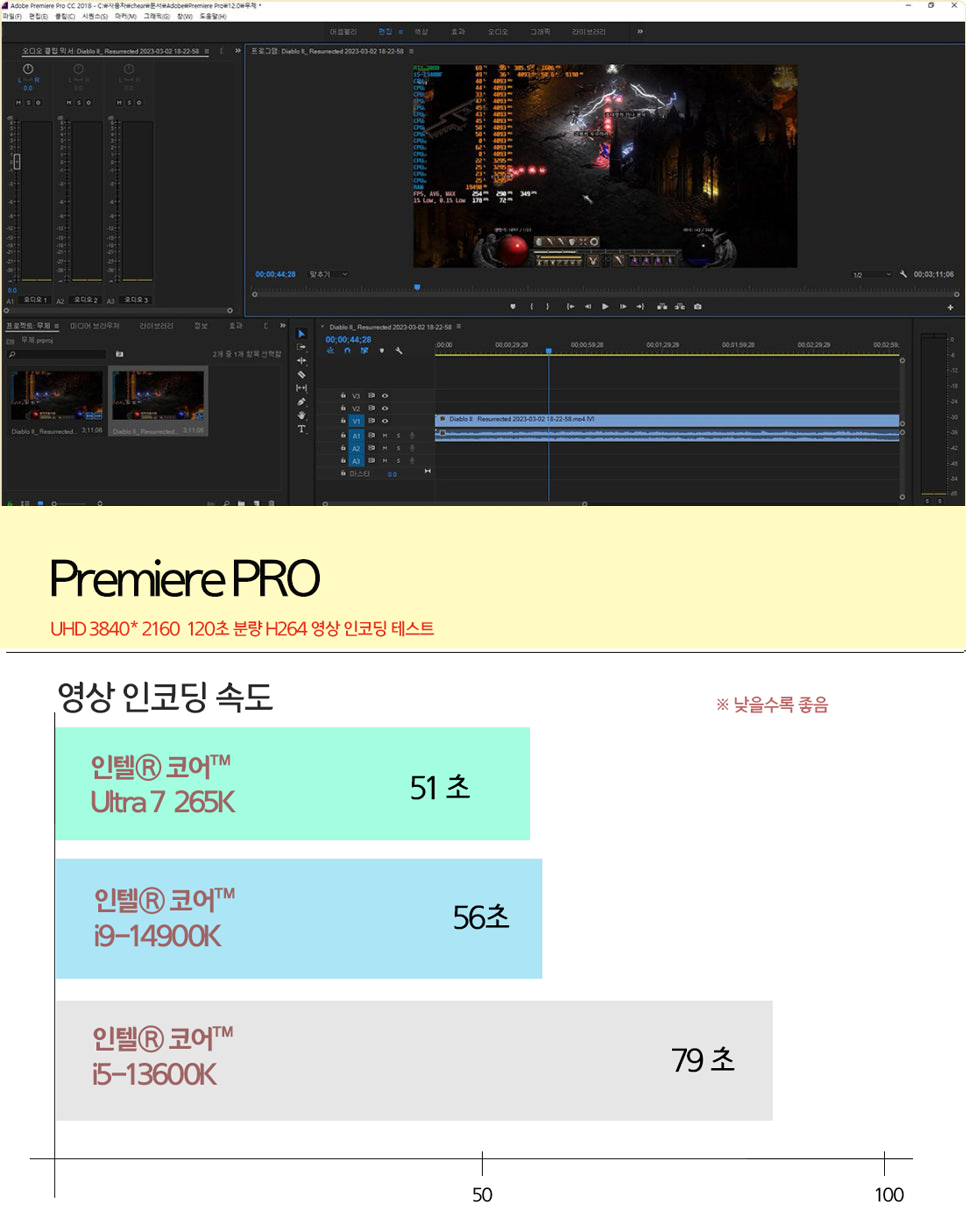The height and width of the screenshot is (1218, 966).
Task: Select the Diablo II video clip on track V1
Action: pyautogui.click(x=667, y=420)
